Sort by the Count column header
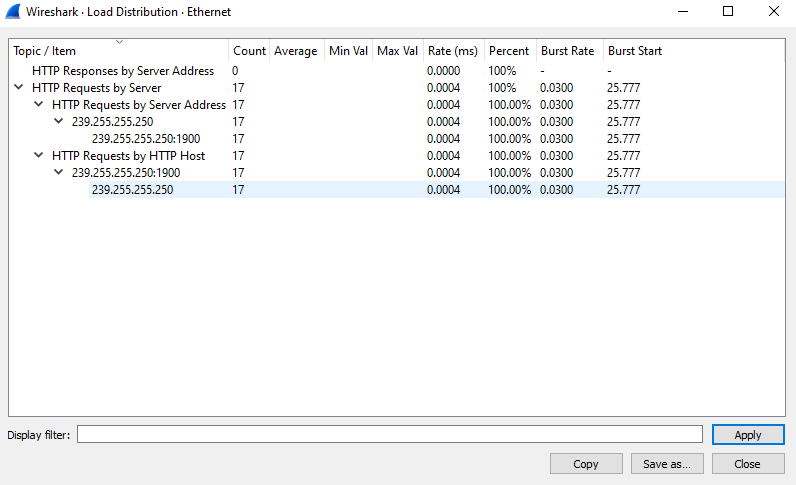796x485 pixels. coord(249,51)
